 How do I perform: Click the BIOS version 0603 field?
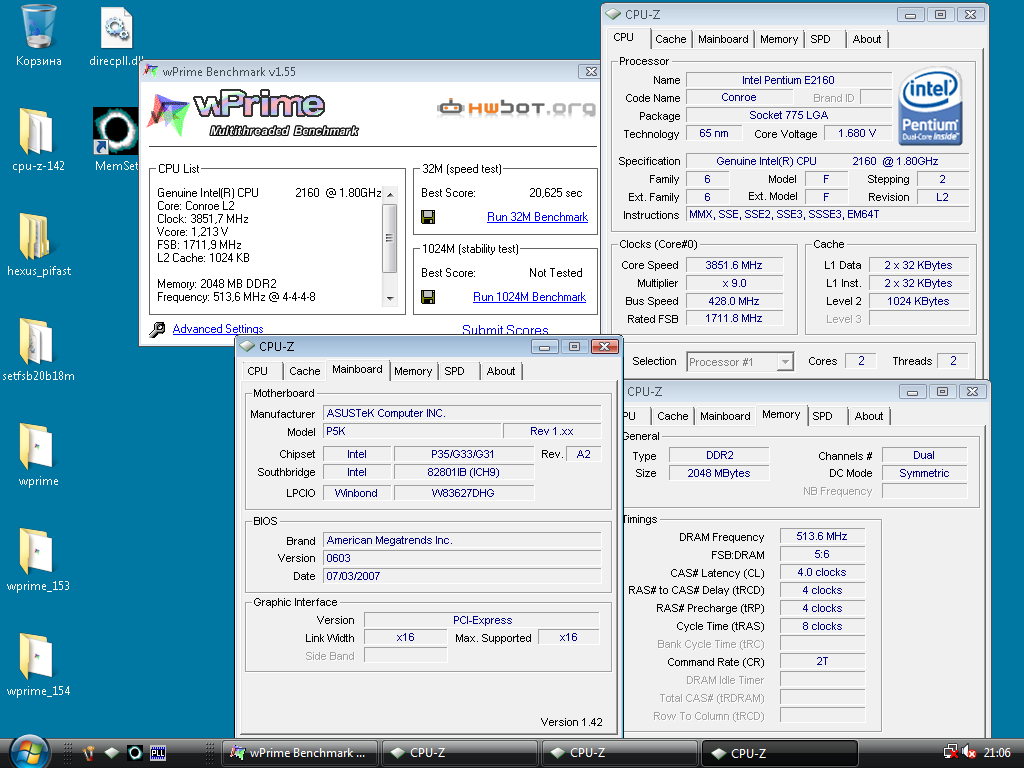pos(462,558)
